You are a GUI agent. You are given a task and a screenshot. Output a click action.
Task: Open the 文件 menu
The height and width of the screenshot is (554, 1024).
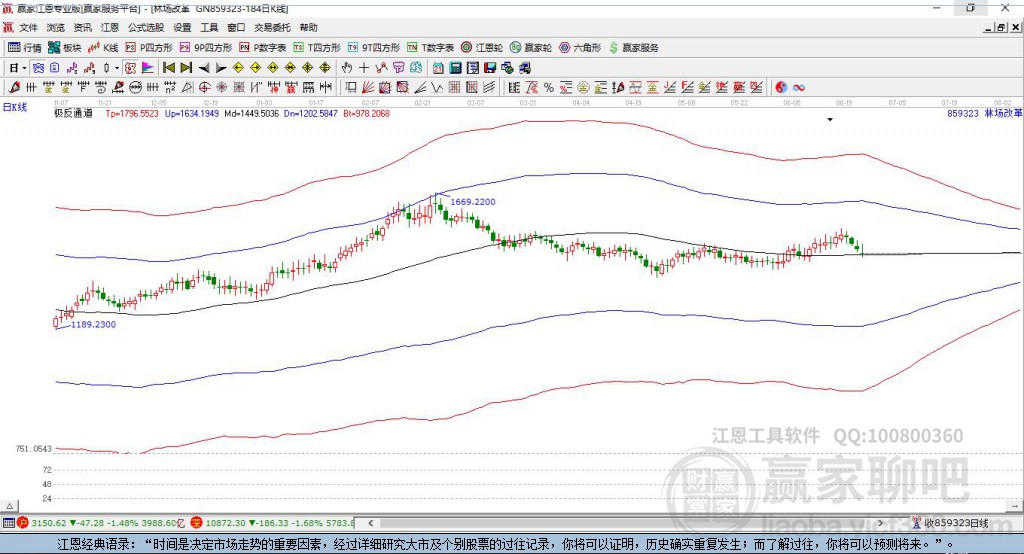[28, 27]
